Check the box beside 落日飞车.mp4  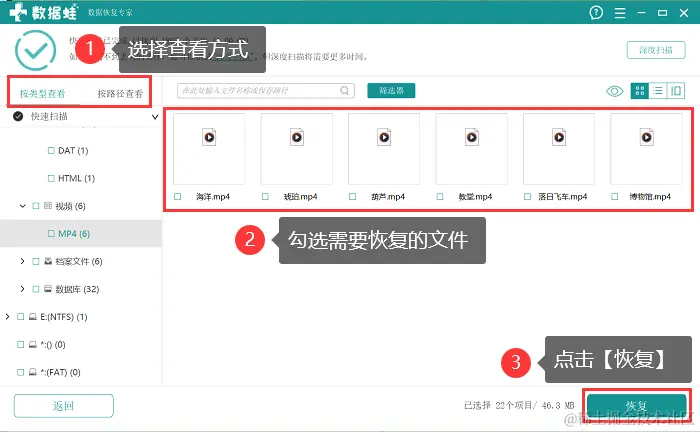[x=527, y=196]
